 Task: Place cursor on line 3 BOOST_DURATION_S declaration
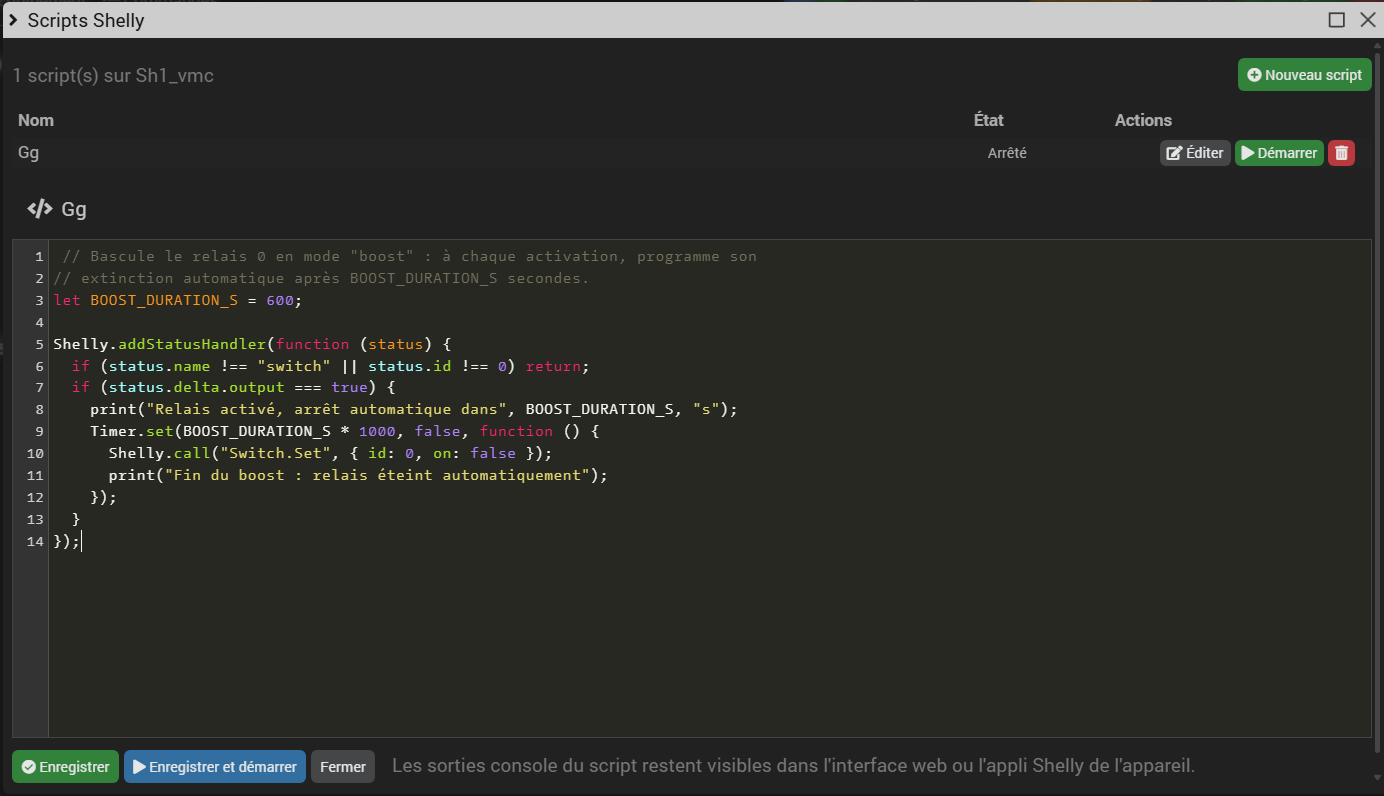click(177, 300)
